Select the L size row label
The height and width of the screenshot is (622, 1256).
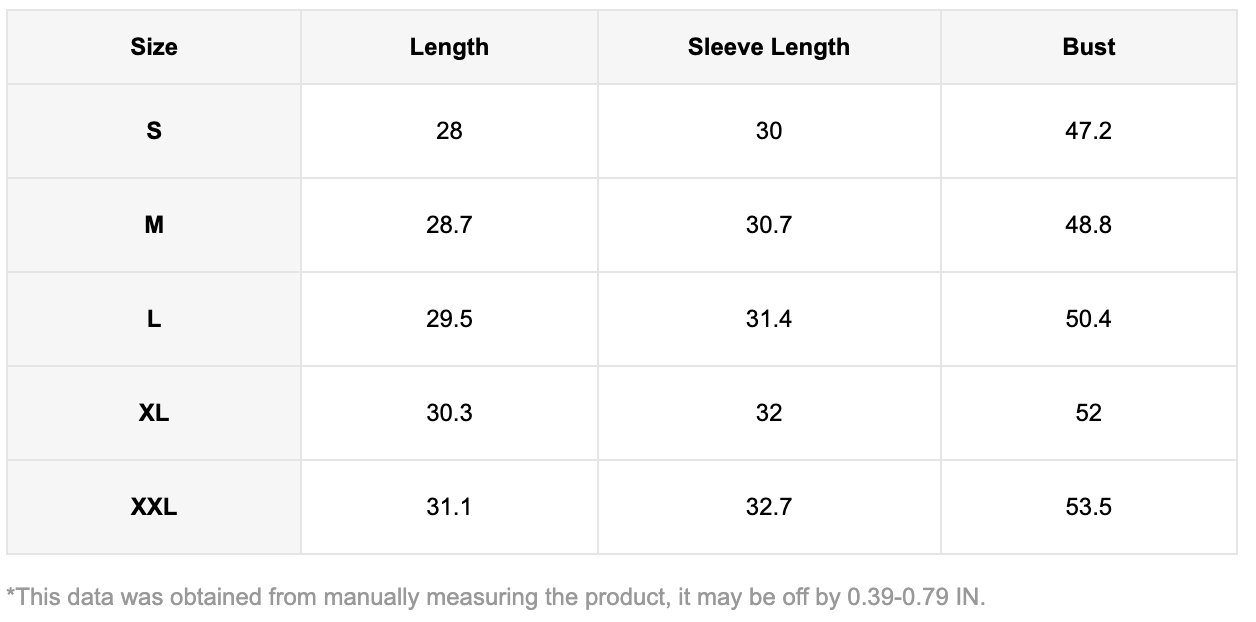[154, 319]
